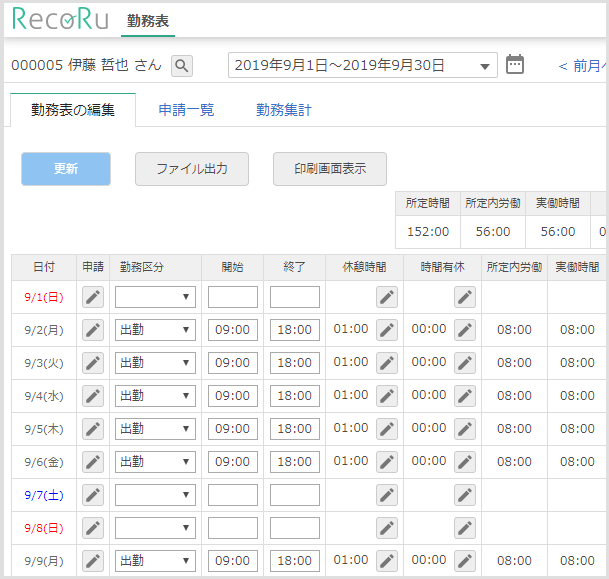Click 時間有休 pencil icon for 9/4(水)
The height and width of the screenshot is (579, 609).
point(465,396)
